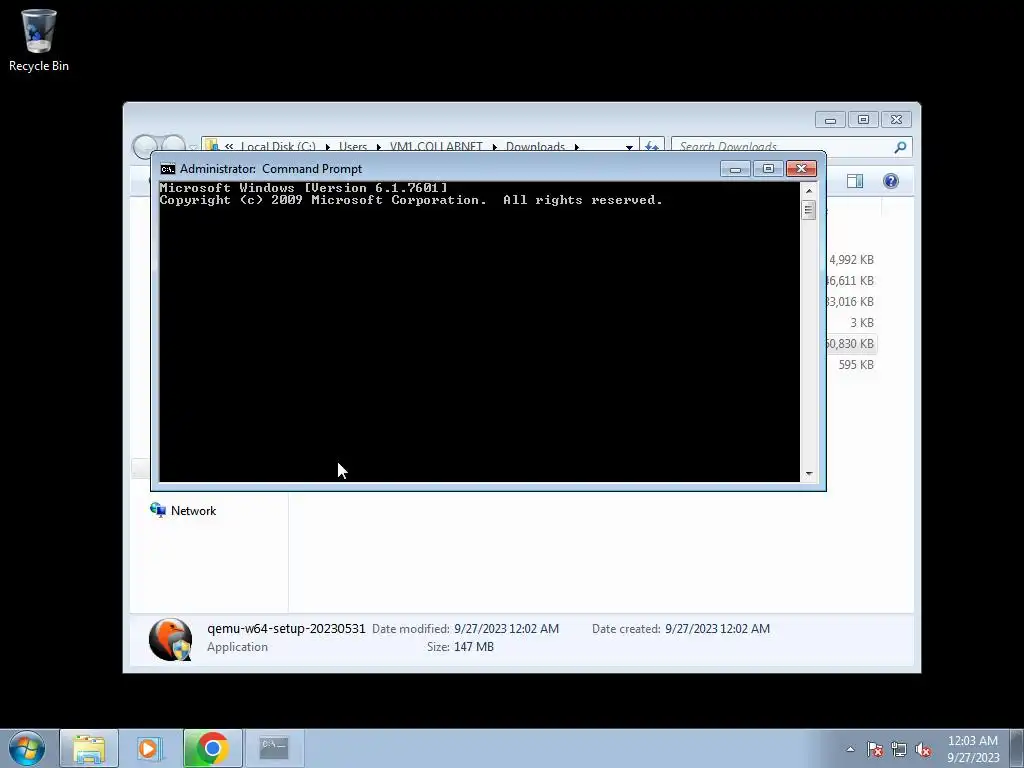Click the 3 KB file size entry
Screen dimensions: 1024x768
[x=861, y=323]
